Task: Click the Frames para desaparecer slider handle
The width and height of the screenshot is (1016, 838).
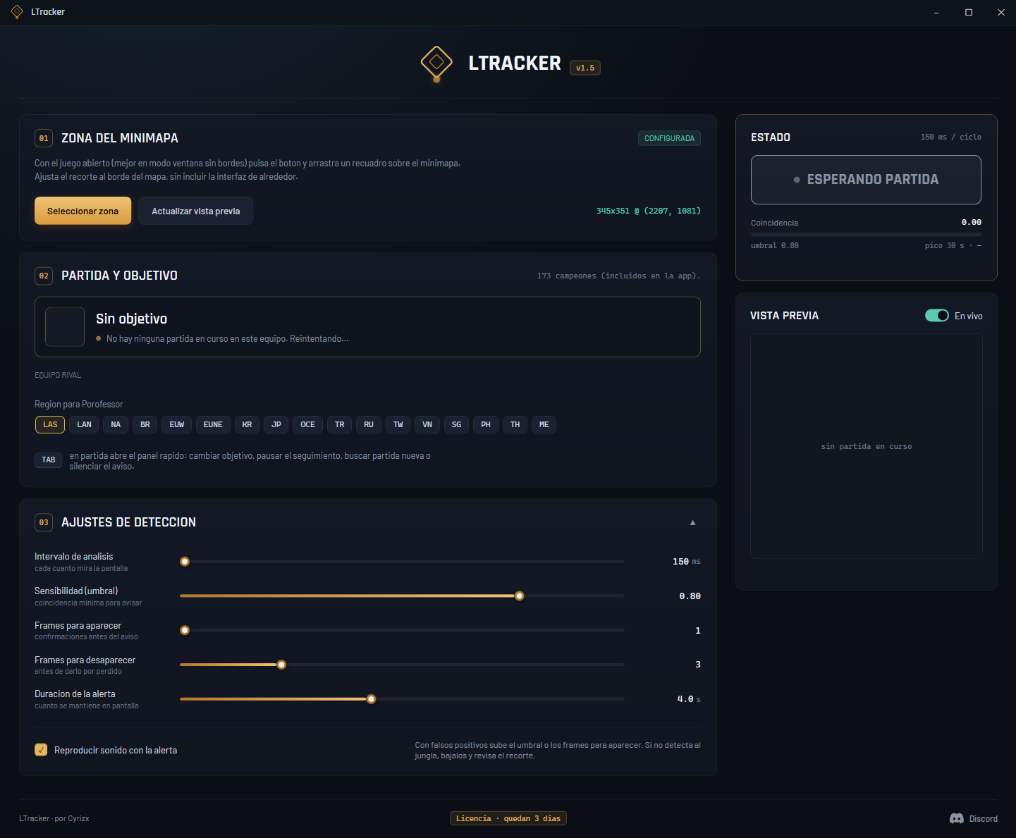Action: click(x=281, y=665)
